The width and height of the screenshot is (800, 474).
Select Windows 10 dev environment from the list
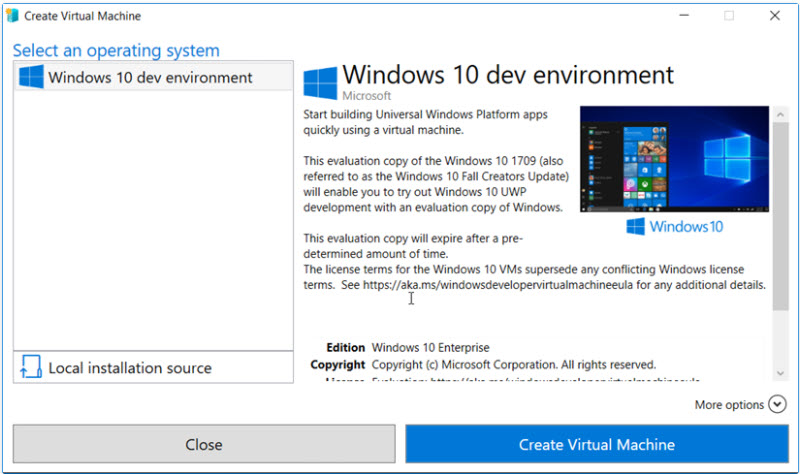pyautogui.click(x=150, y=77)
